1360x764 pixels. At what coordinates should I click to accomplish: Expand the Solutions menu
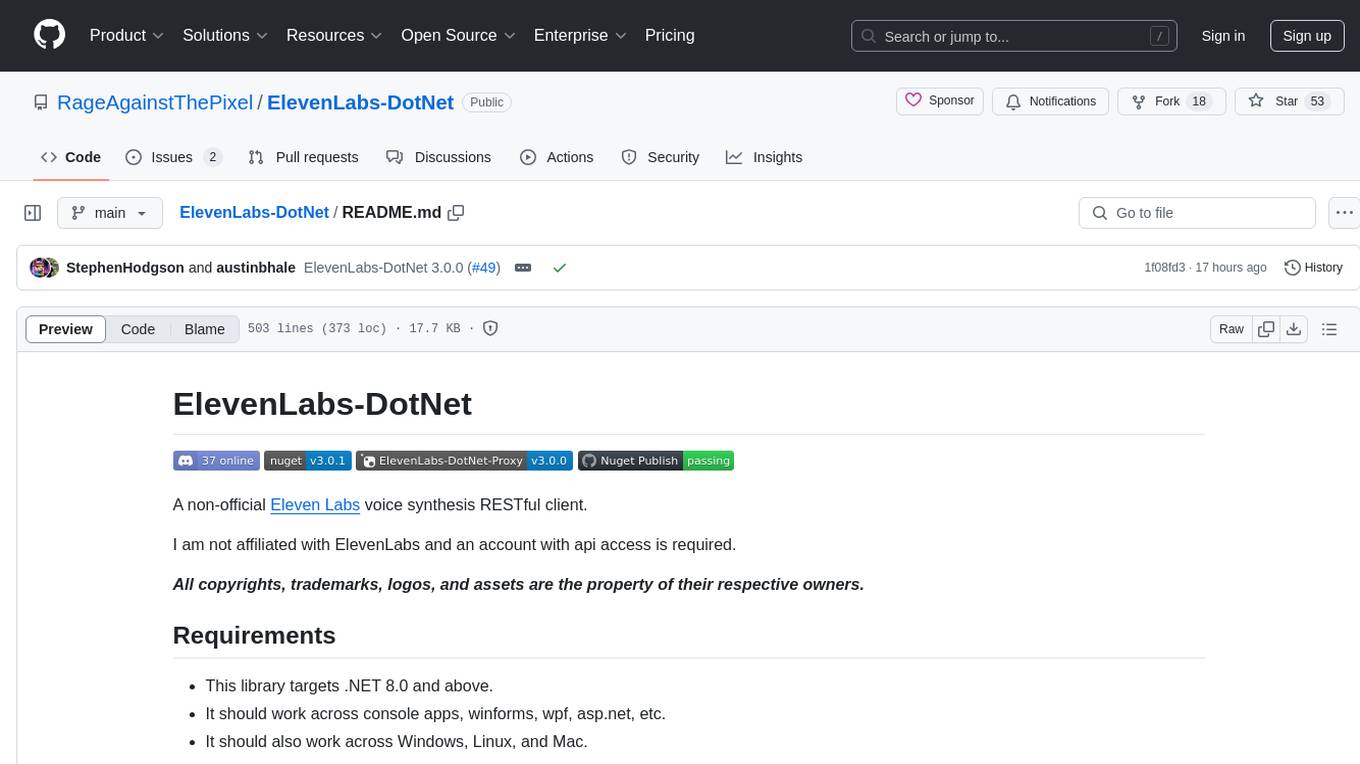tap(226, 35)
